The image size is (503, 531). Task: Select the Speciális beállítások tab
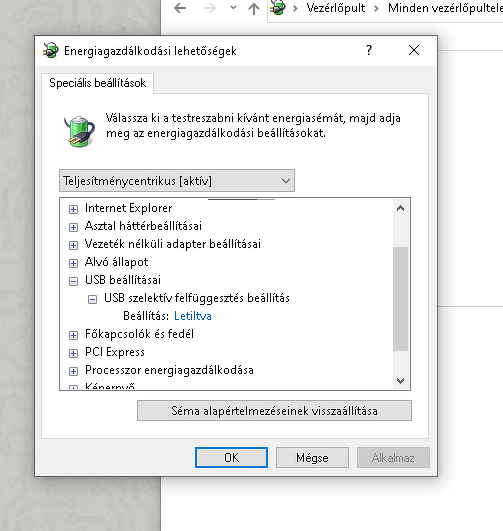point(98,83)
